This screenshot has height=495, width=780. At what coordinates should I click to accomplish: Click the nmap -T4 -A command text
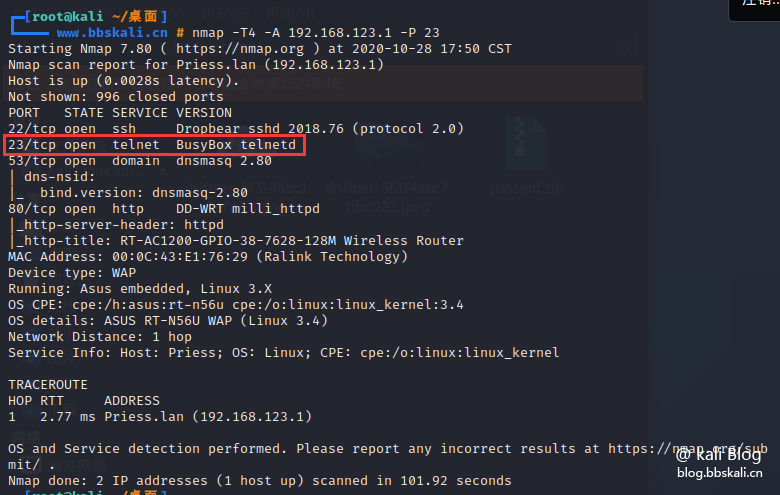(316, 33)
